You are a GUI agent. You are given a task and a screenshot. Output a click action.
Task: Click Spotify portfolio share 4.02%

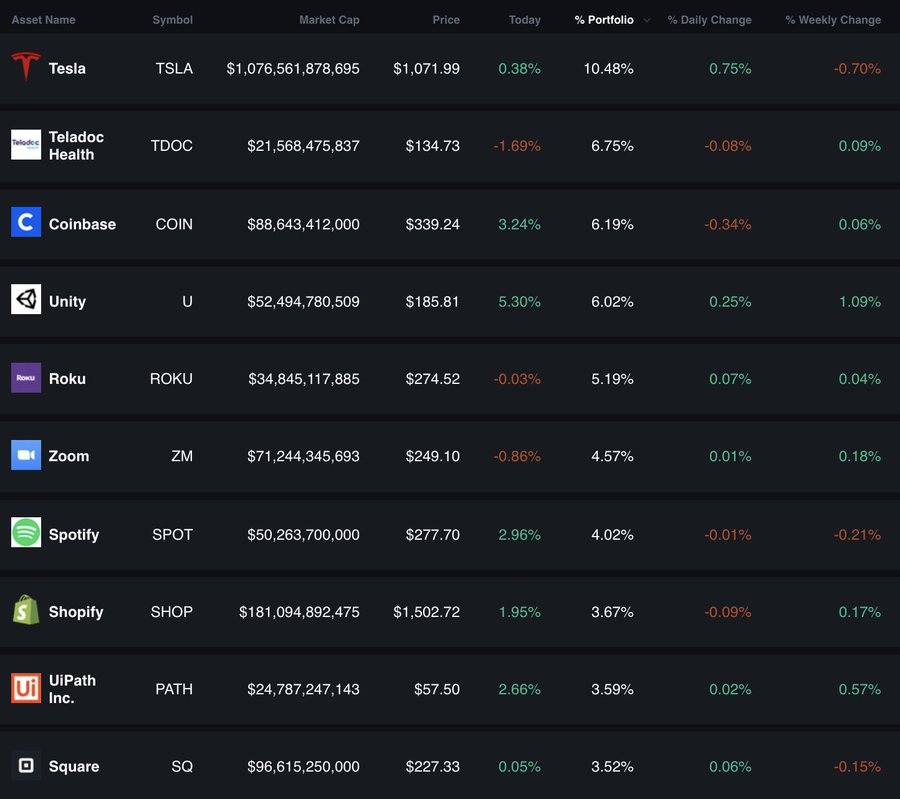(x=612, y=534)
